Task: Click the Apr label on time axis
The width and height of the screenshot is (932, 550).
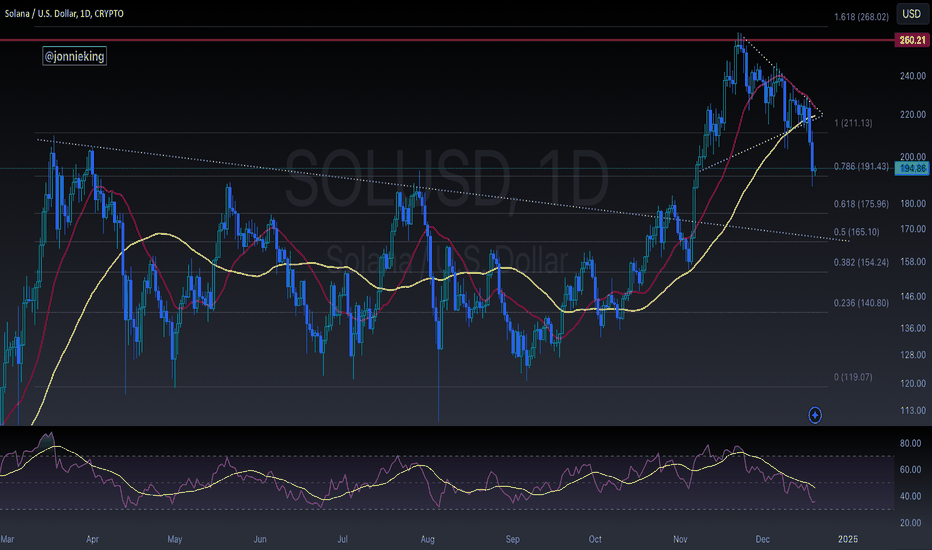Action: tap(92, 539)
